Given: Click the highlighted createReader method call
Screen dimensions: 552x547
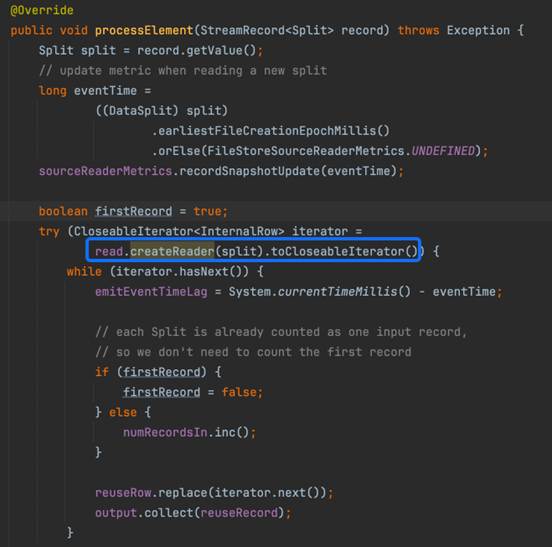Looking at the screenshot, I should (172, 251).
